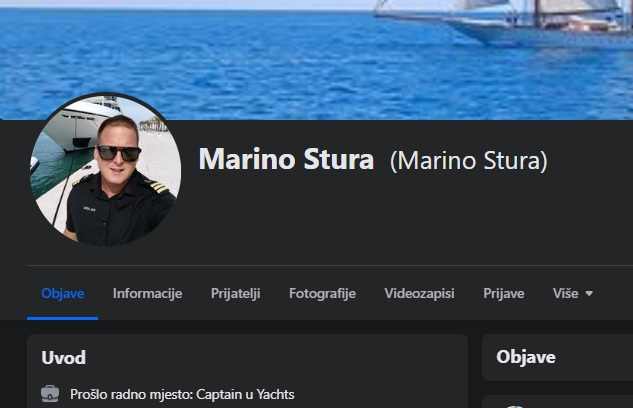Click the alternate name in parentheses
Screen dimensions: 633x408
pyautogui.click(x=468, y=161)
